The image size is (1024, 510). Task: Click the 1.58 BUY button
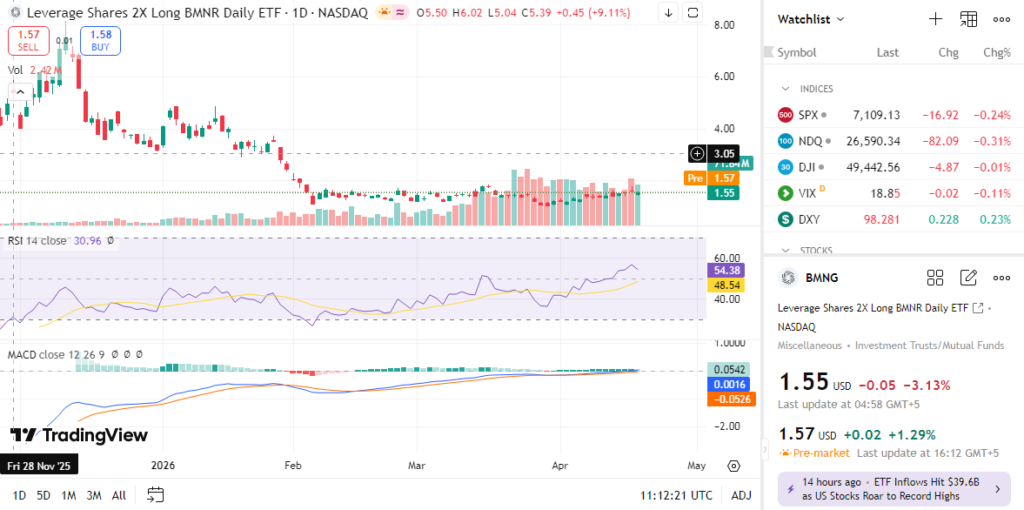pos(100,40)
